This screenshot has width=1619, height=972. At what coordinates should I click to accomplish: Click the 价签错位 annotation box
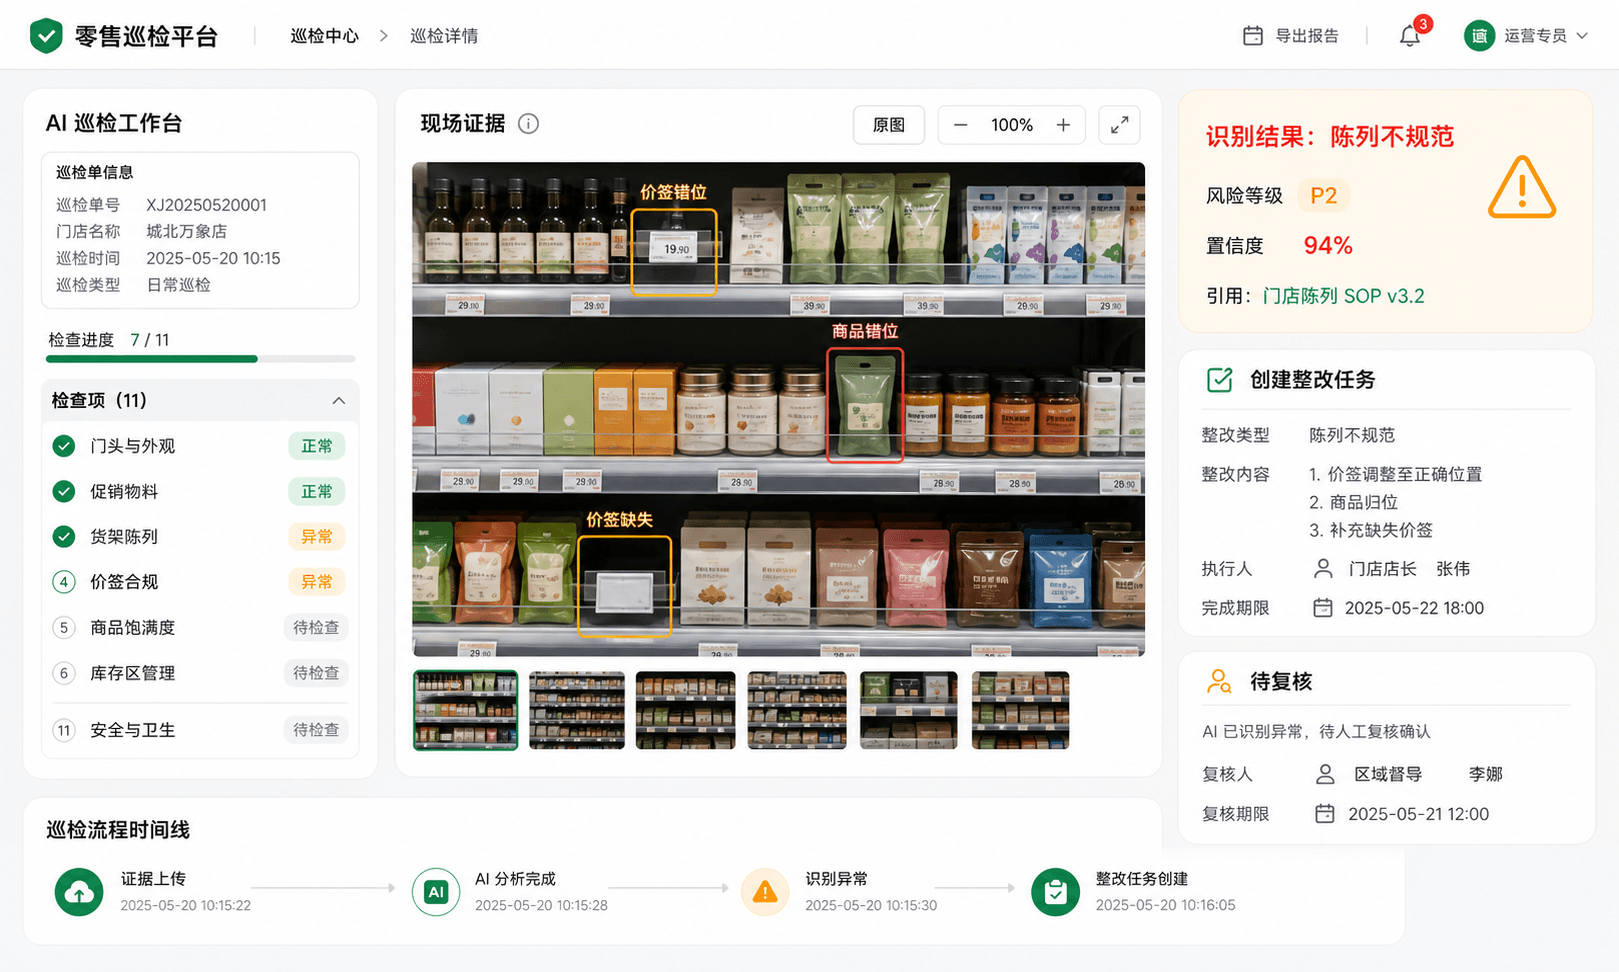[674, 252]
